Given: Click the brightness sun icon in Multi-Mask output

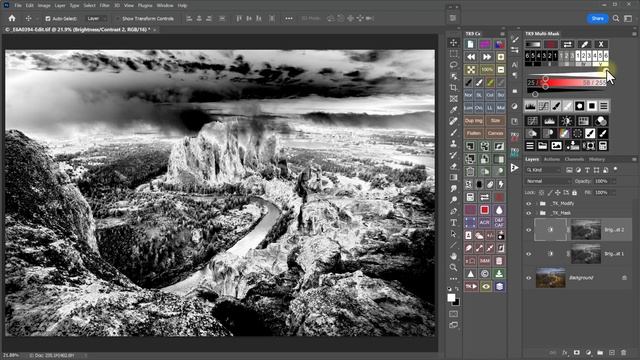Looking at the screenshot, I should tap(567, 120).
